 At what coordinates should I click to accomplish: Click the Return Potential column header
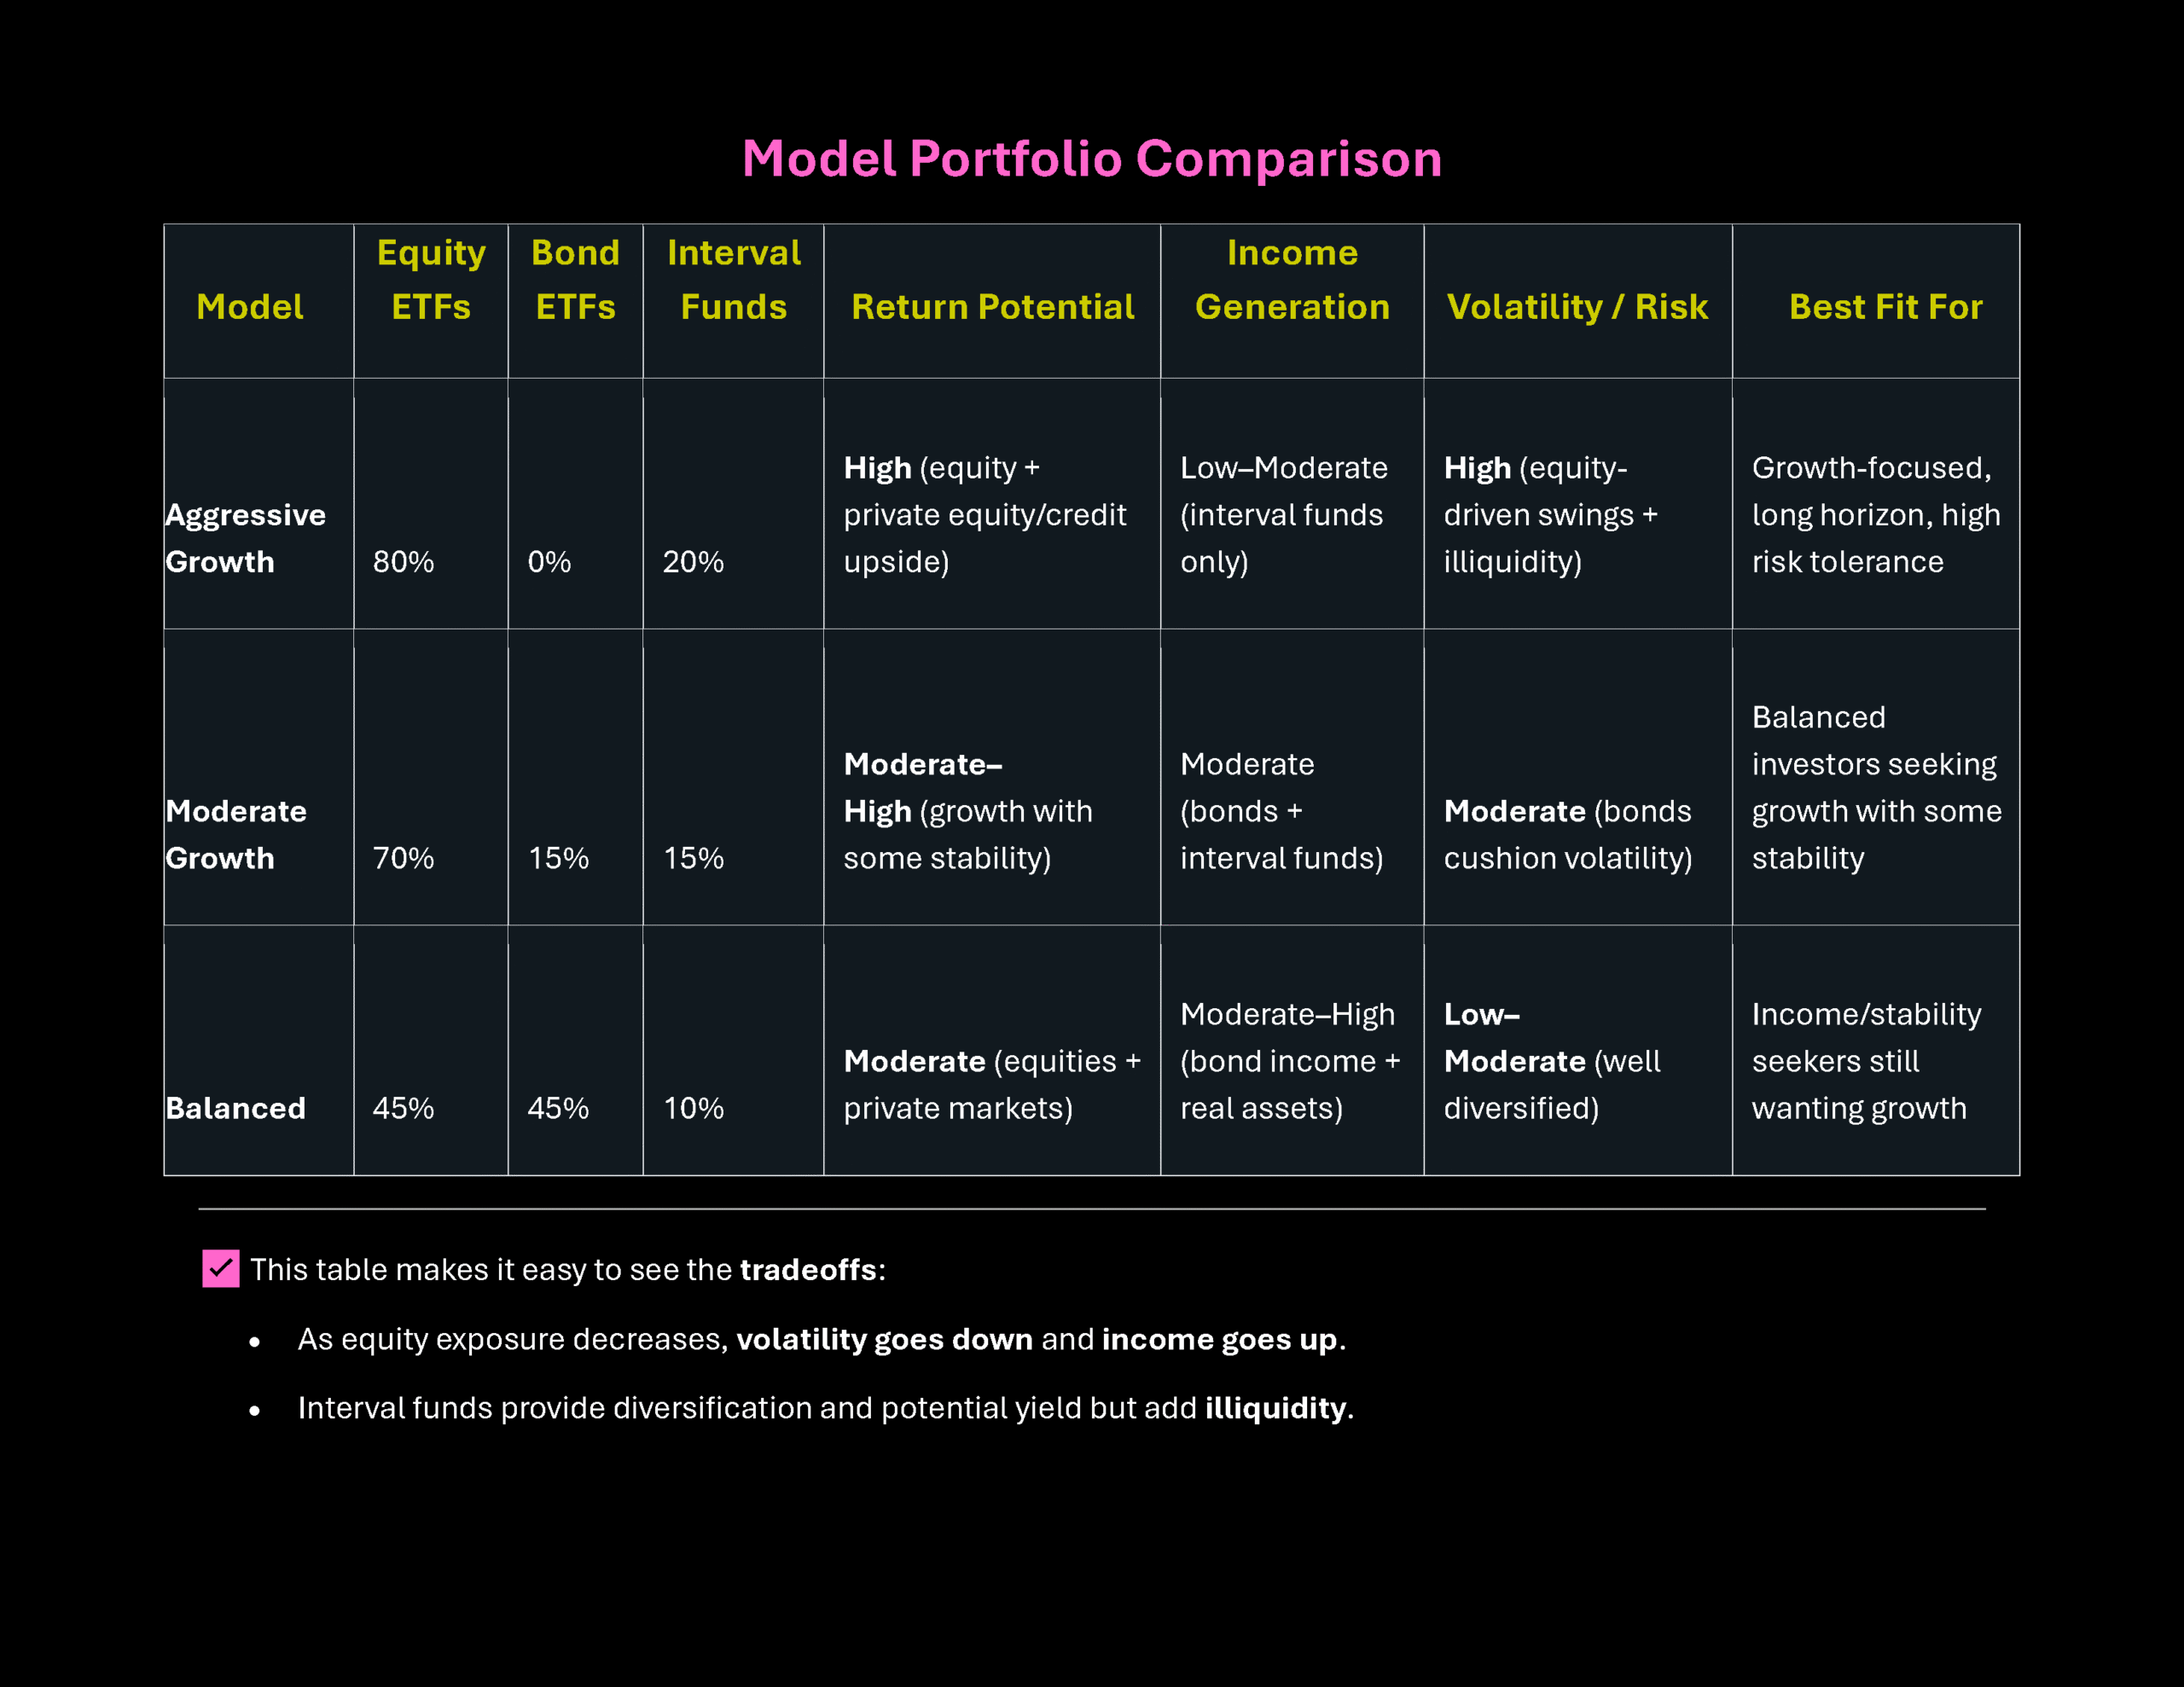point(992,307)
